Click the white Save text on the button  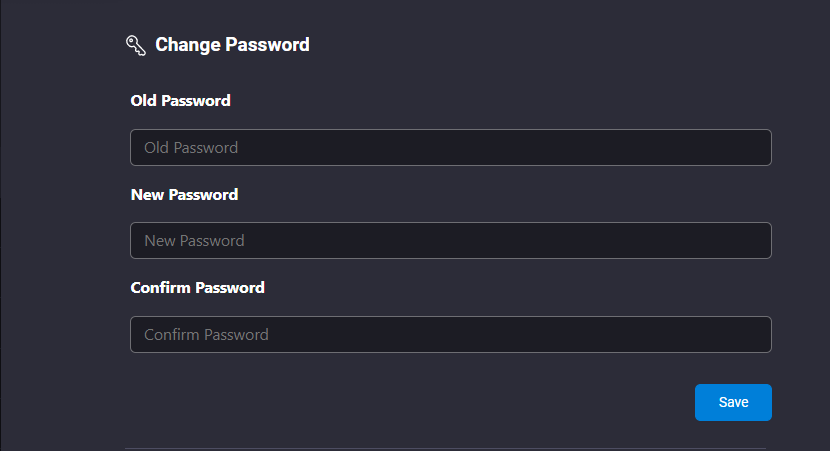click(x=733, y=402)
